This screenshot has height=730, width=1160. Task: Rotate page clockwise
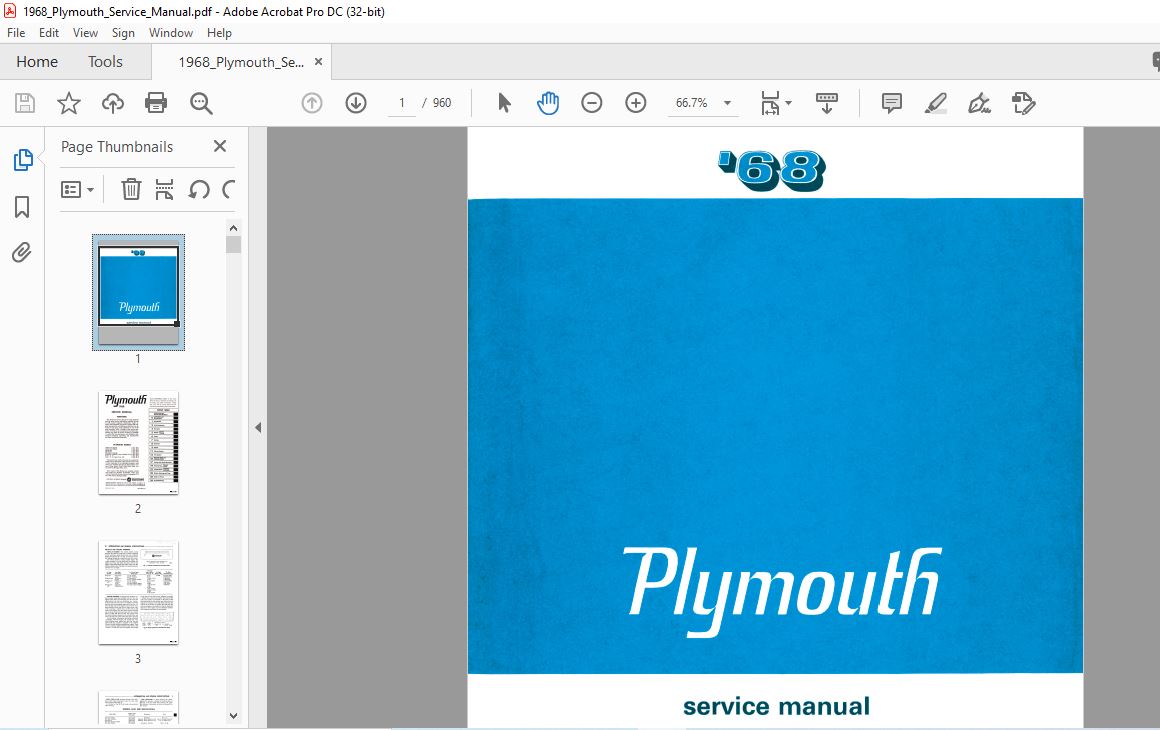[x=229, y=189]
